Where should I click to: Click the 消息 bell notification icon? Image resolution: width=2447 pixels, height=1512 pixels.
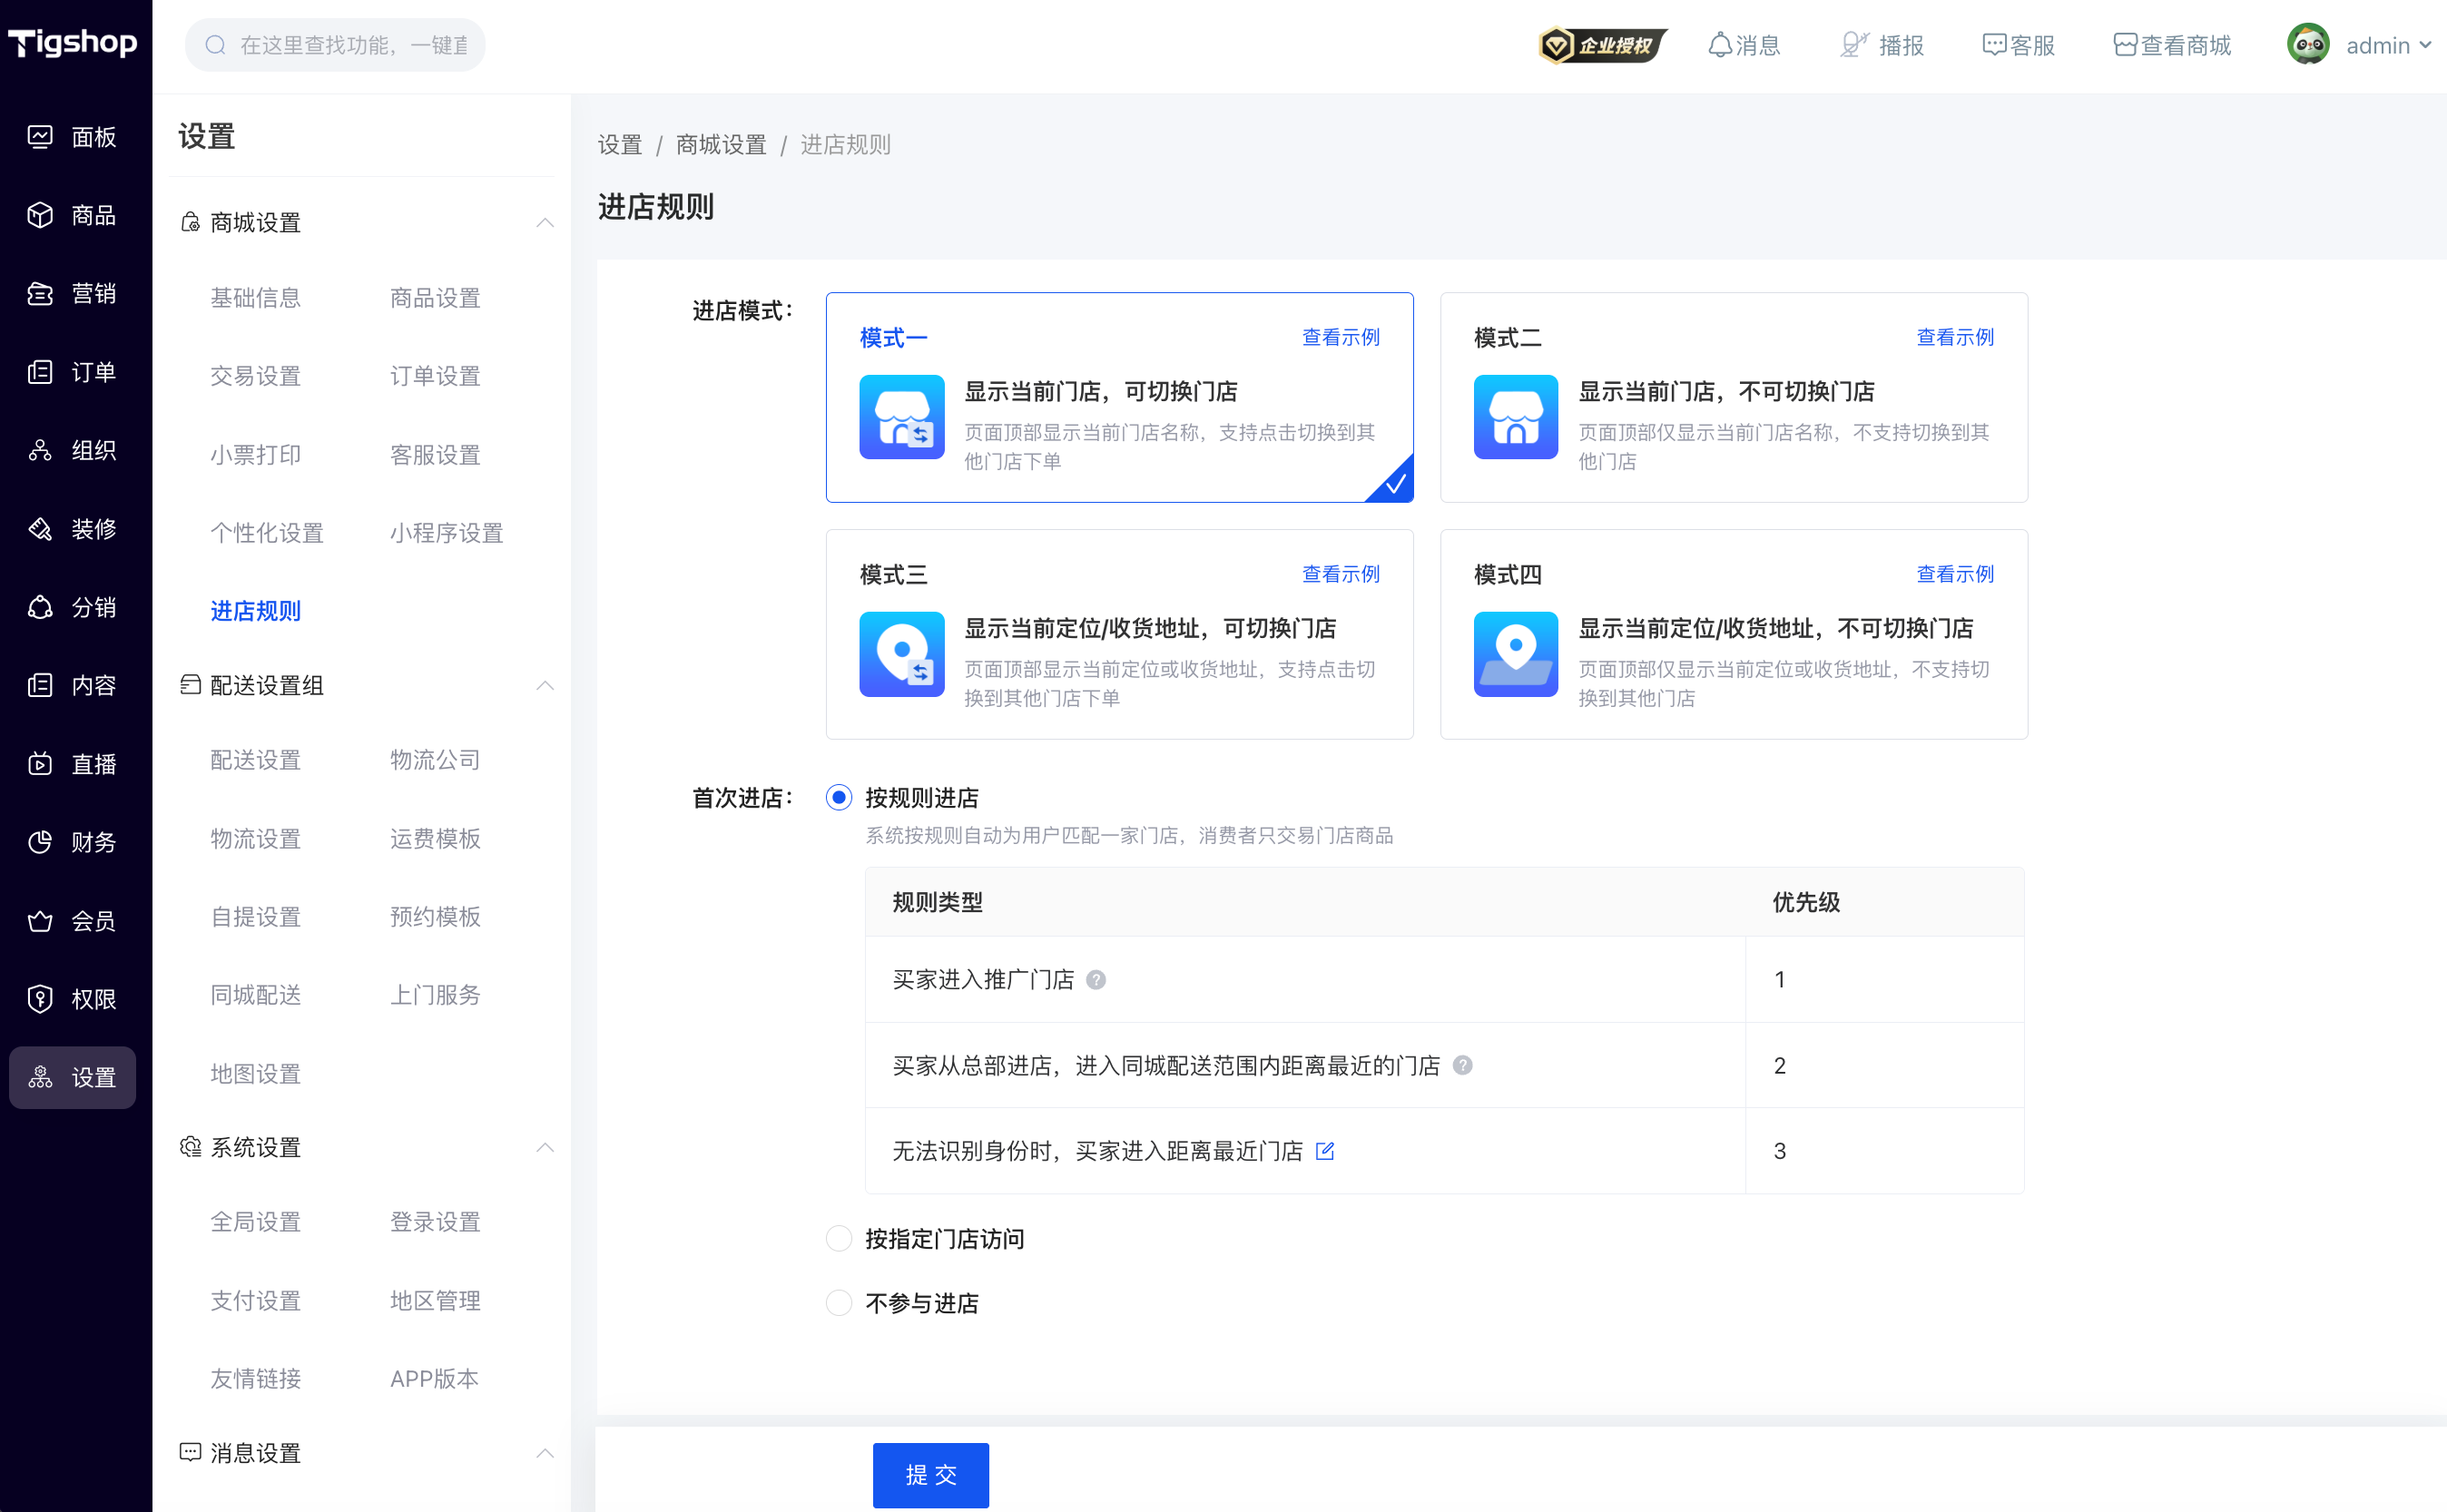point(1719,45)
